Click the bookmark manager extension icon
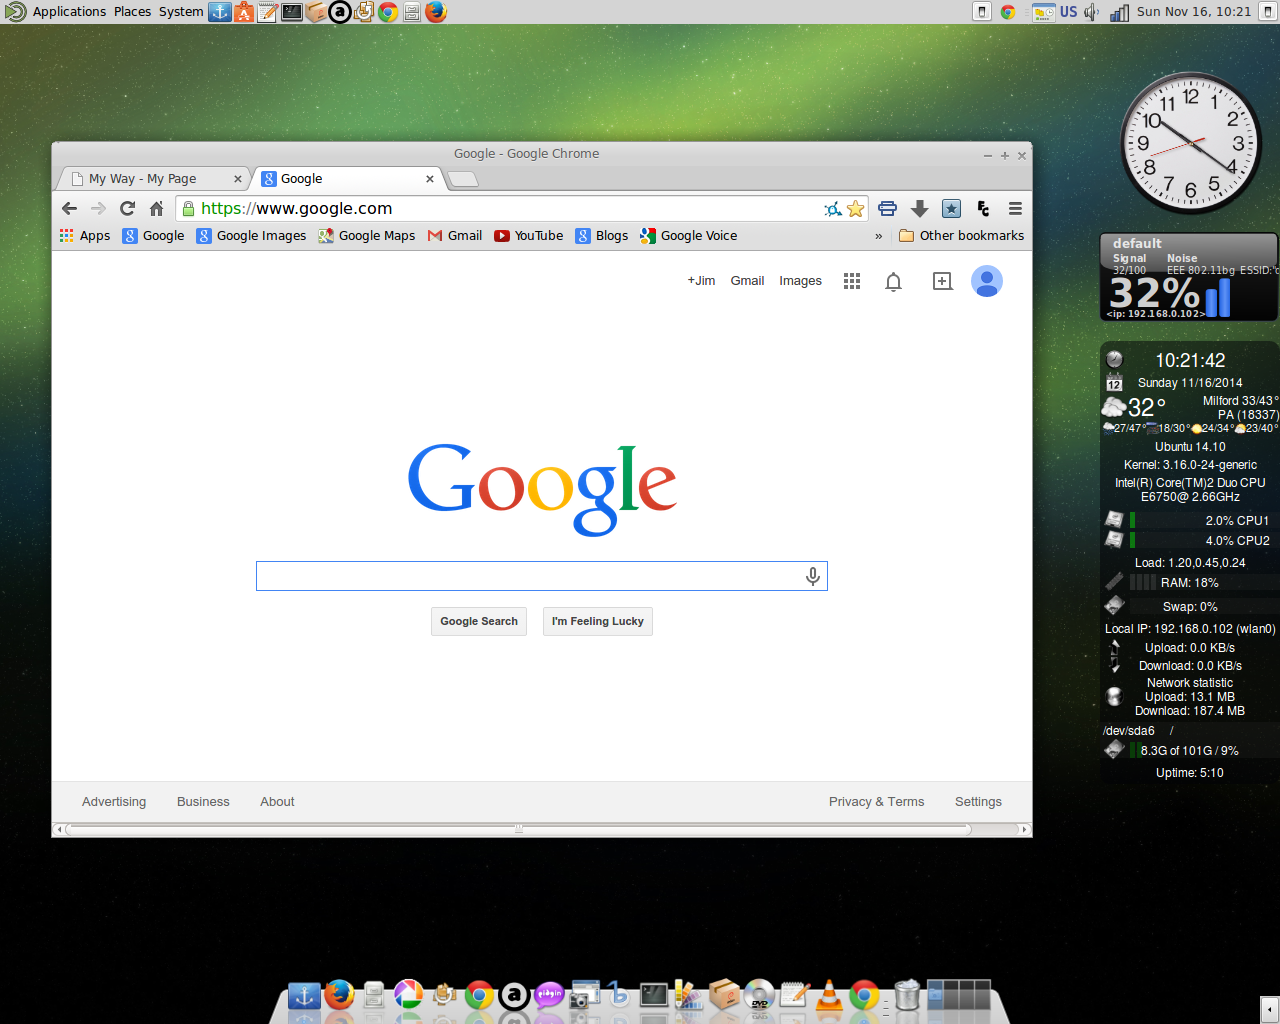 point(951,208)
